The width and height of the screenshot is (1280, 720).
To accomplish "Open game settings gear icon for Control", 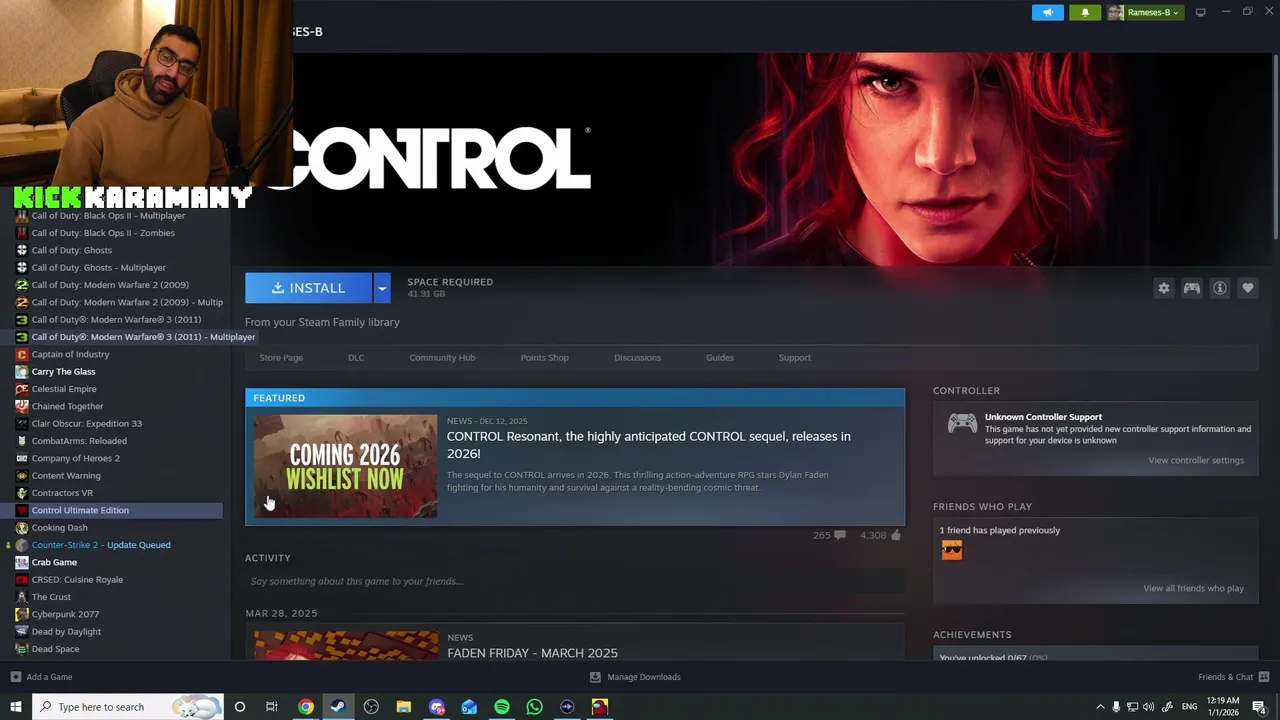I will [x=1163, y=288].
